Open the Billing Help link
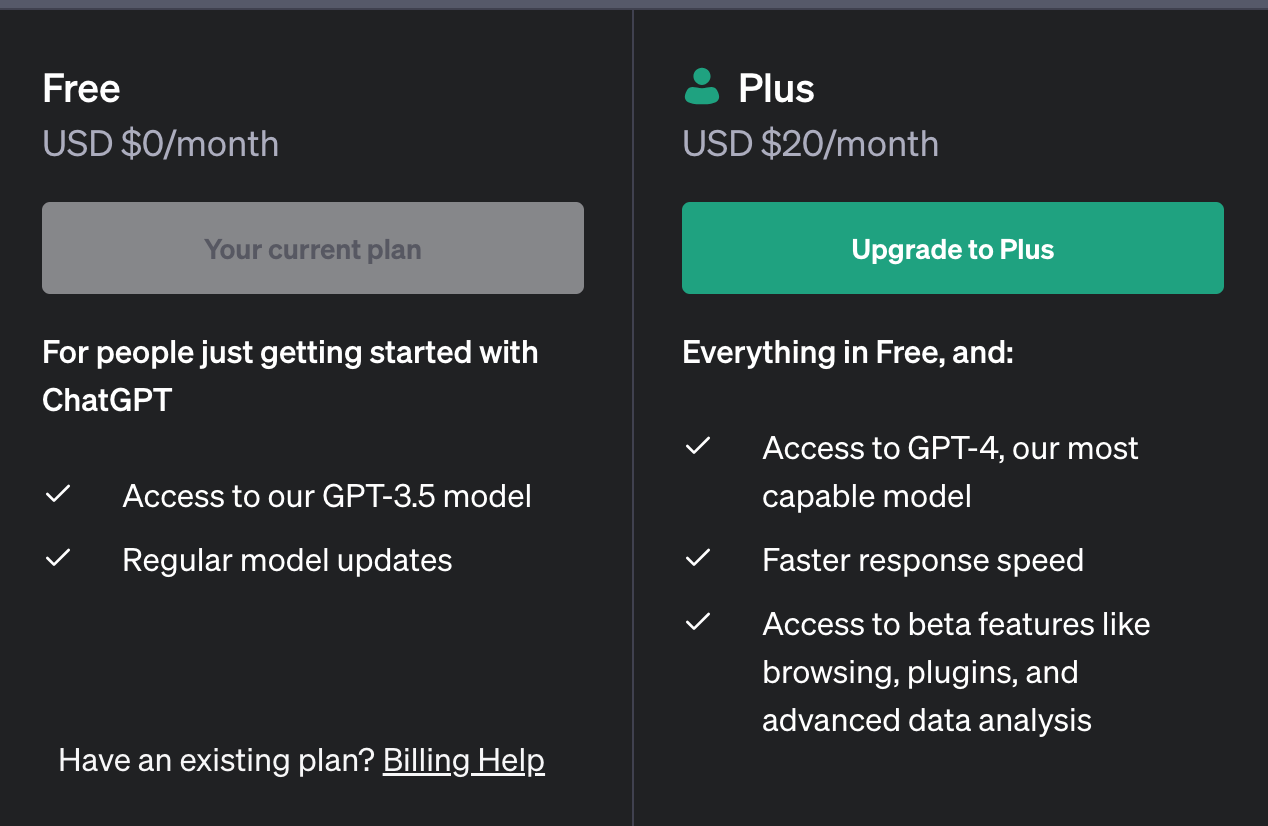The width and height of the screenshot is (1268, 826). point(464,760)
